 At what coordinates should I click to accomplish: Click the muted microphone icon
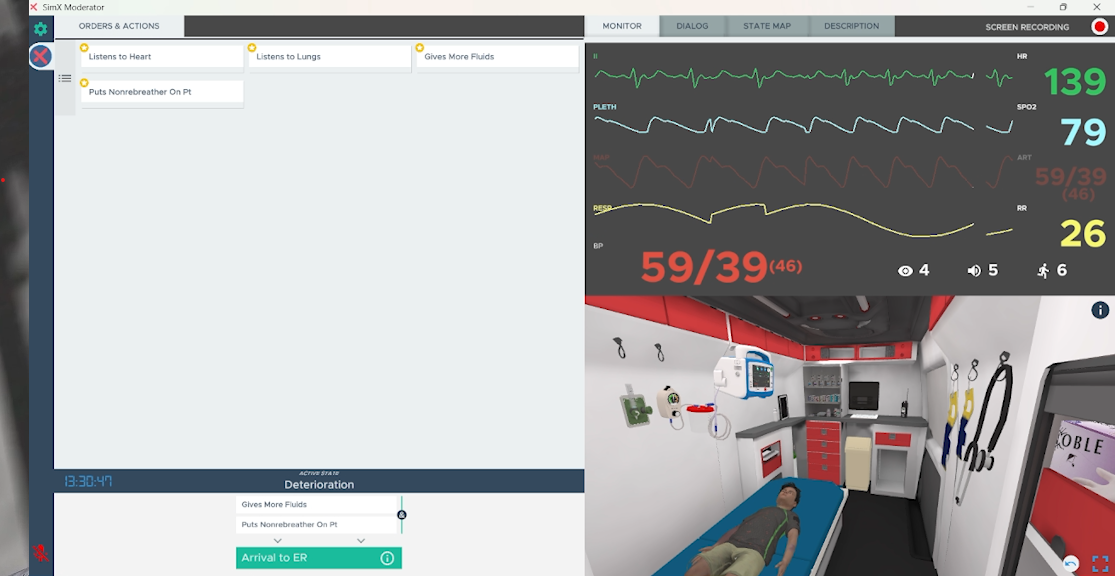tap(40, 551)
